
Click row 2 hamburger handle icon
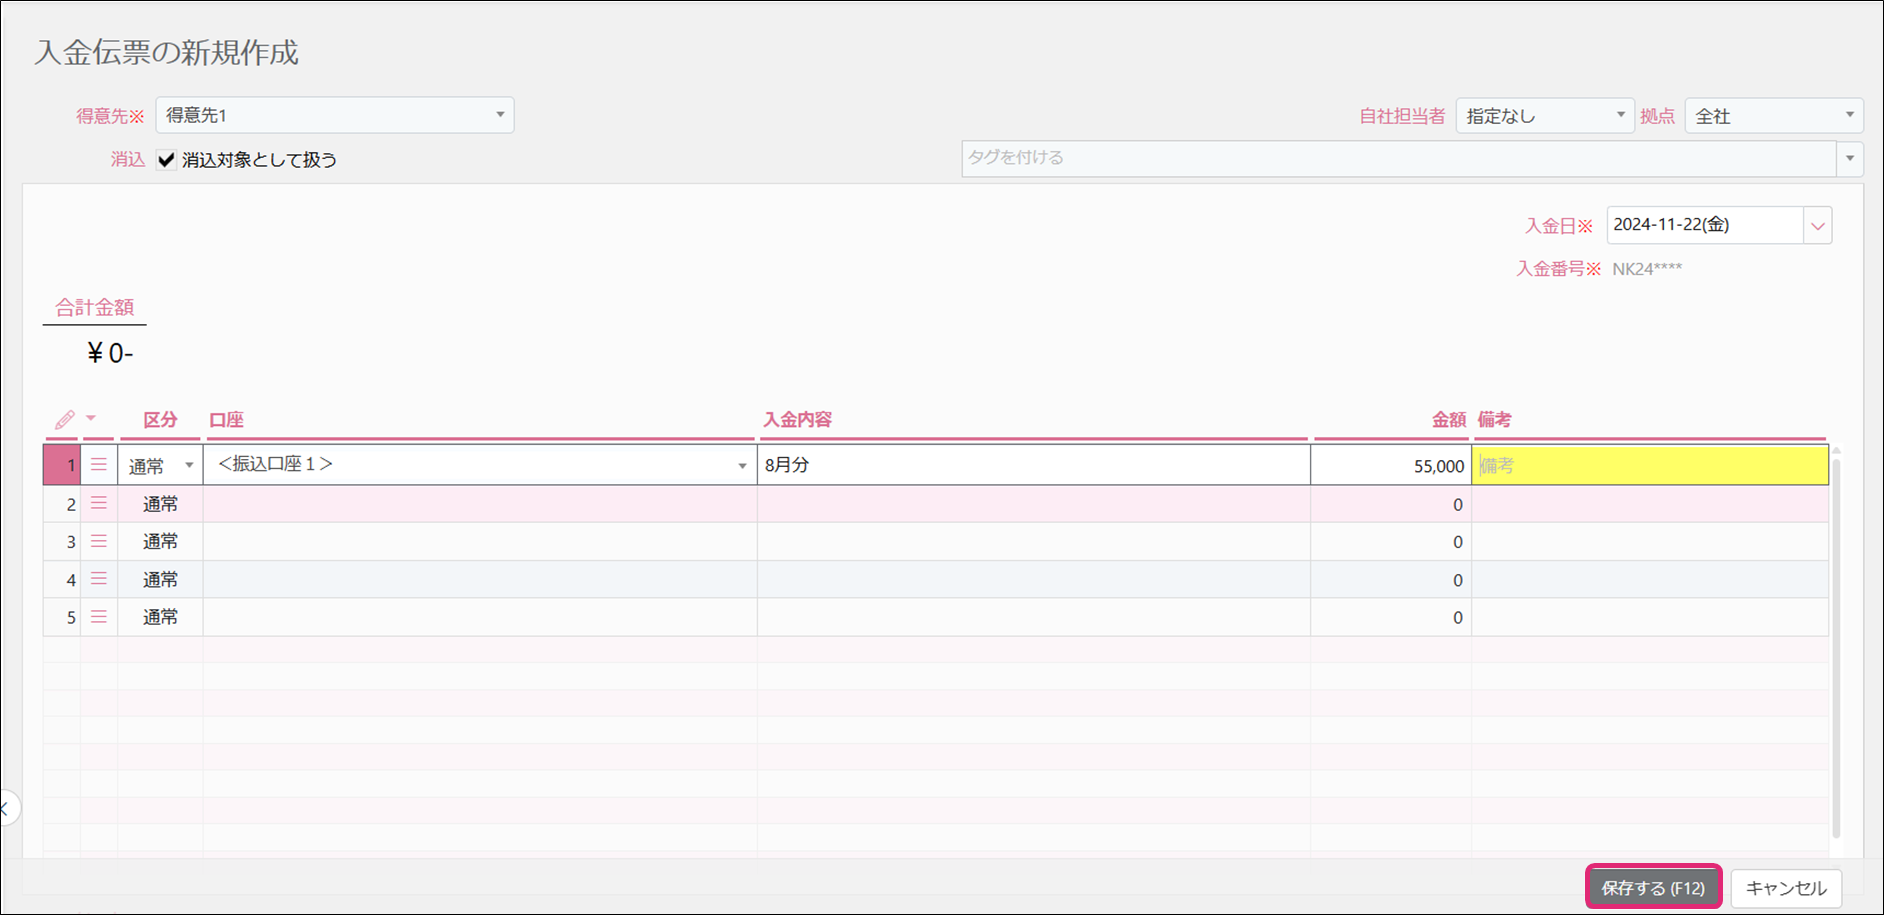99,504
